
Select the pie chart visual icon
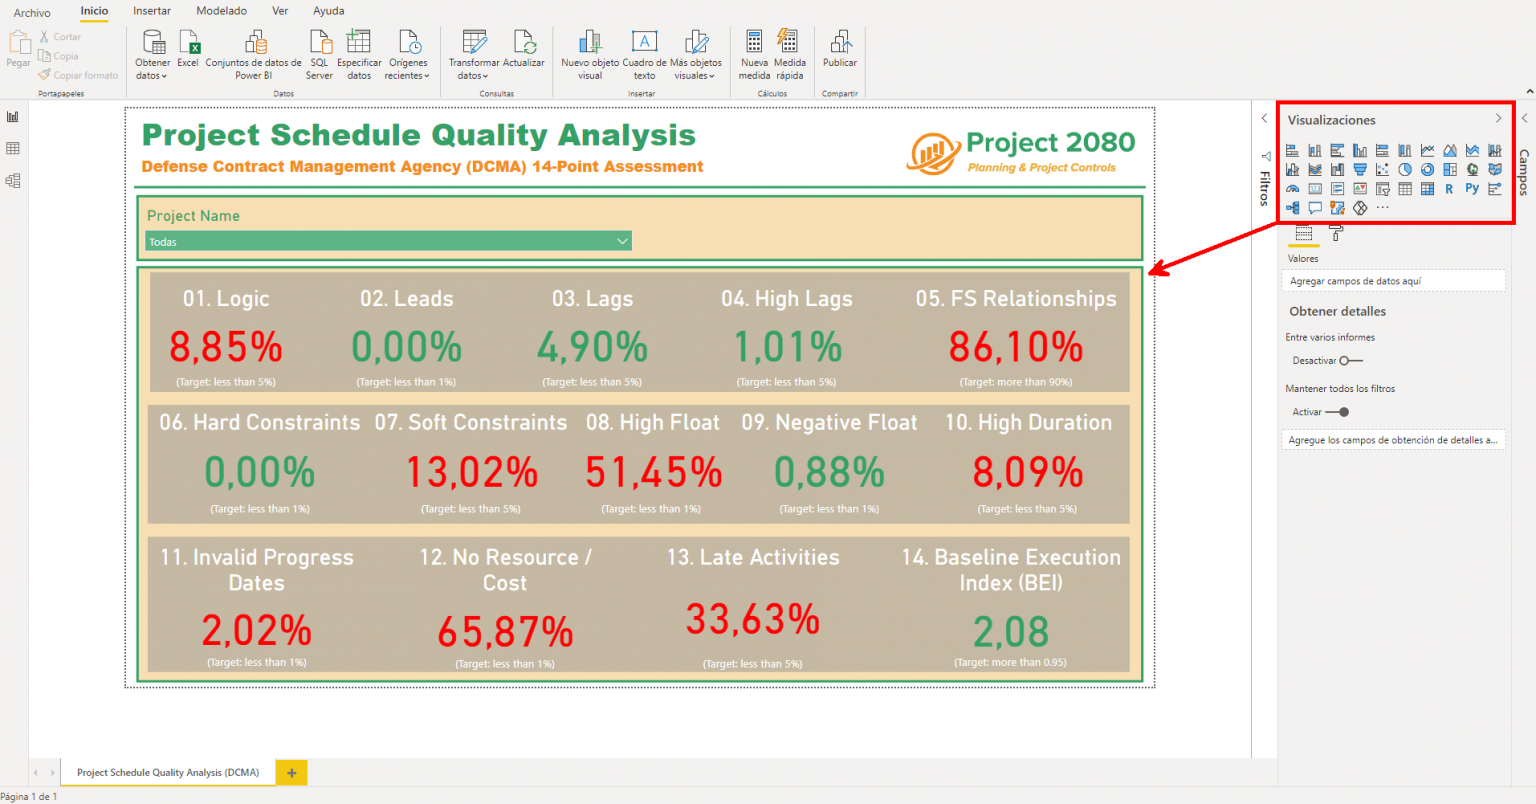pyautogui.click(x=1405, y=169)
